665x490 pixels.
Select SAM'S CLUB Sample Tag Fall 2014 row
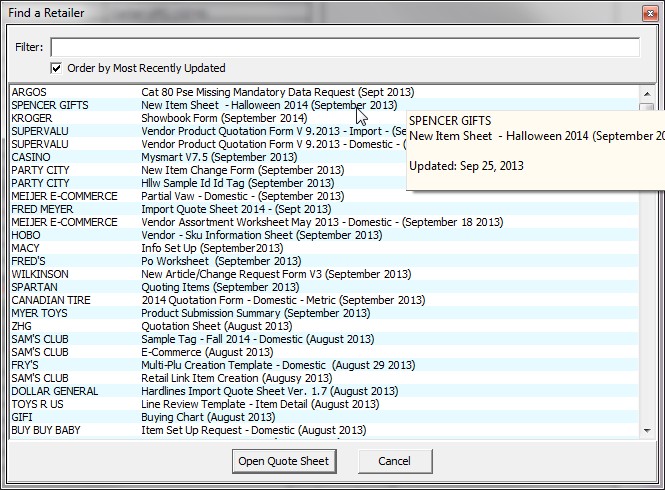point(324,339)
